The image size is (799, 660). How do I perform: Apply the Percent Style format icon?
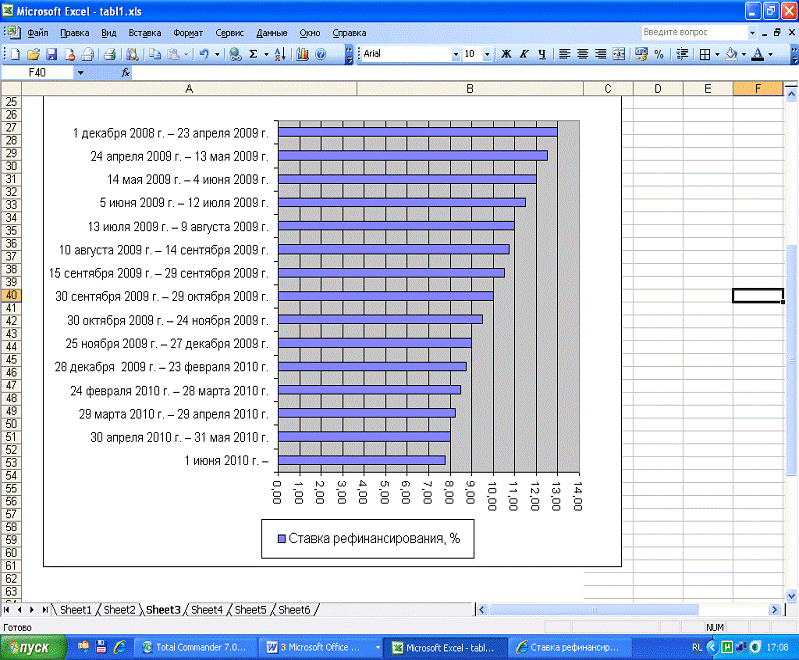tap(659, 54)
